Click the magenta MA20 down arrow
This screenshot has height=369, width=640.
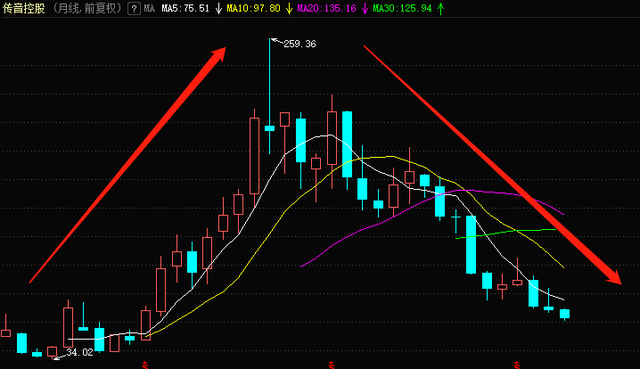point(365,8)
